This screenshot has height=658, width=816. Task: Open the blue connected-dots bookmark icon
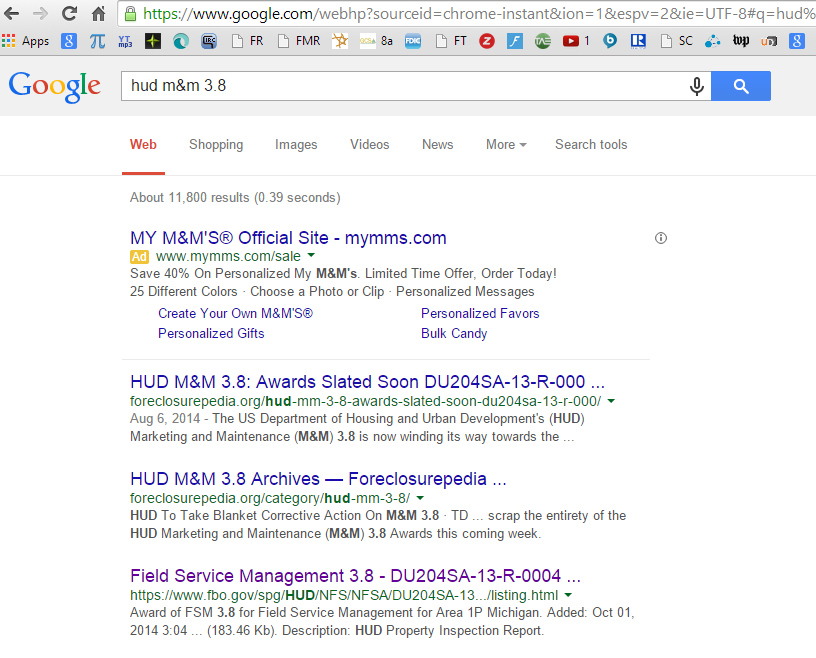pyautogui.click(x=712, y=41)
